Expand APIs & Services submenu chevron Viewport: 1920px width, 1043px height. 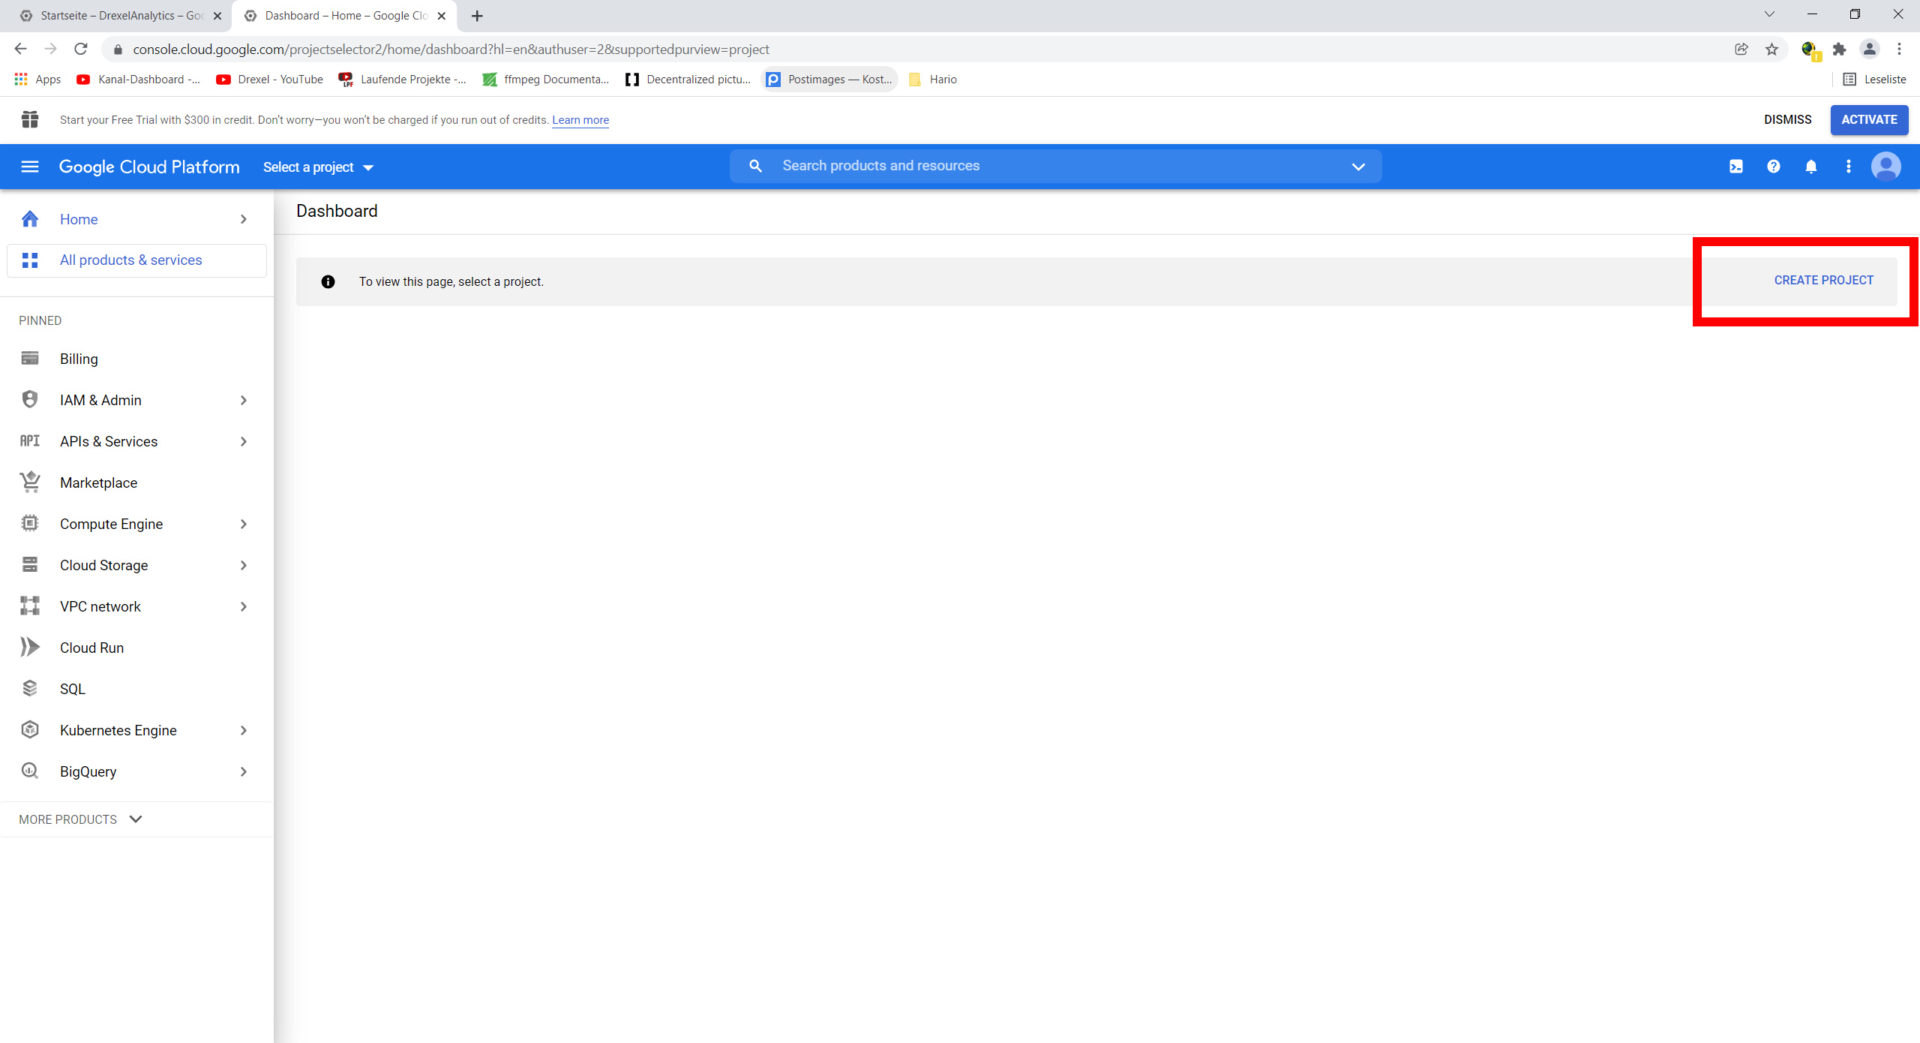tap(243, 441)
